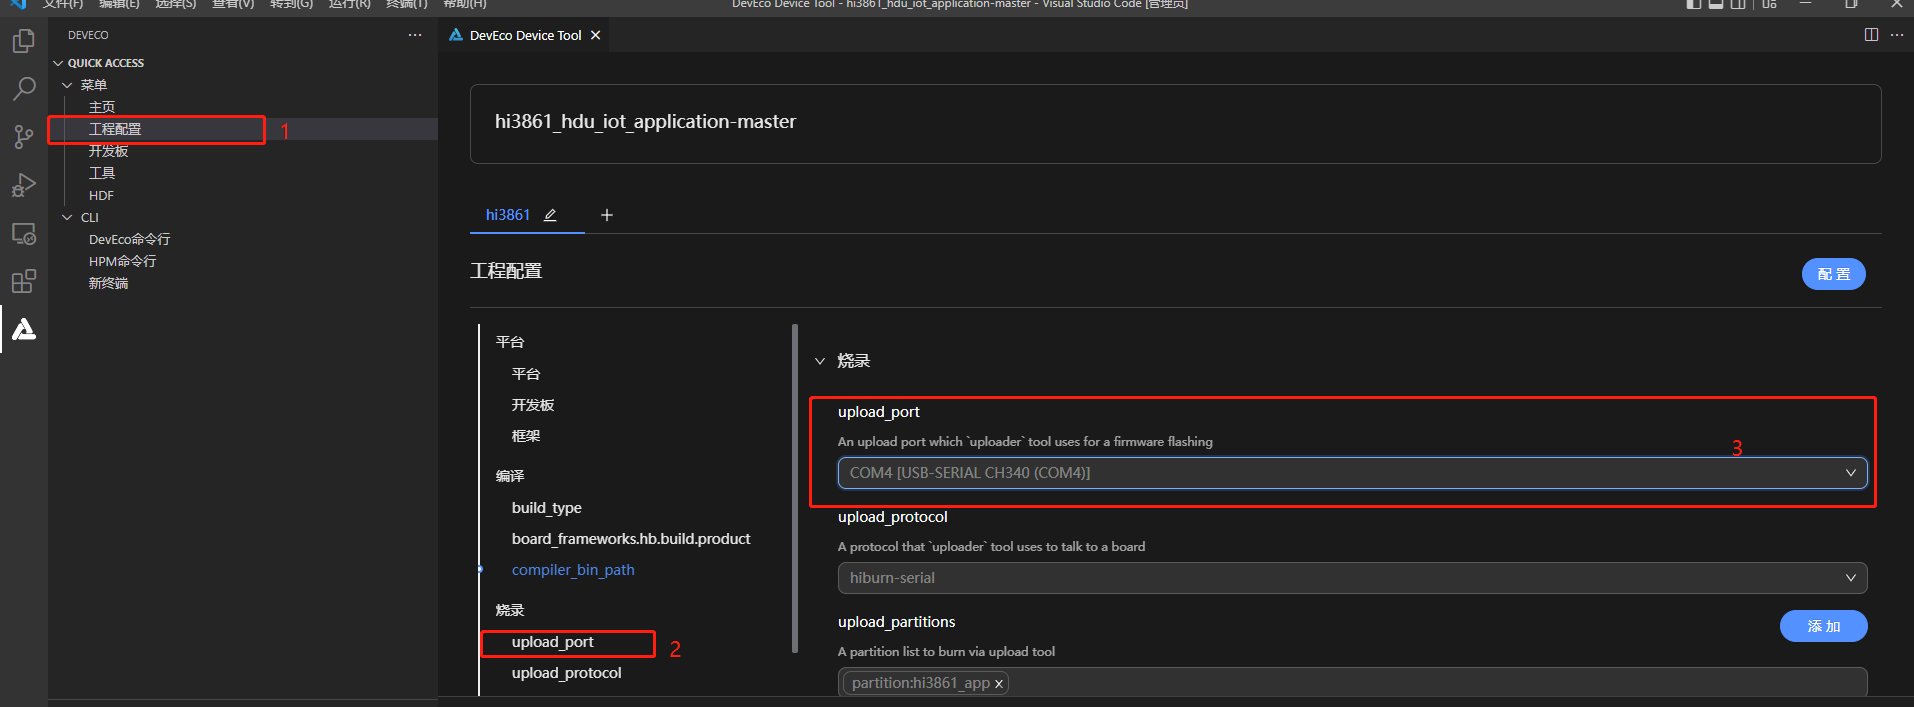
Task: Select the DevEco icon in activity bar
Action: (x=24, y=329)
